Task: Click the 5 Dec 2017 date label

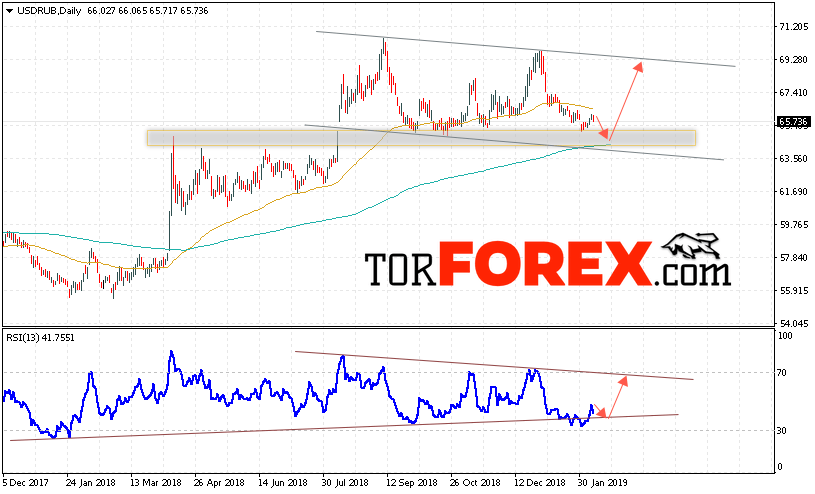Action: (25, 483)
